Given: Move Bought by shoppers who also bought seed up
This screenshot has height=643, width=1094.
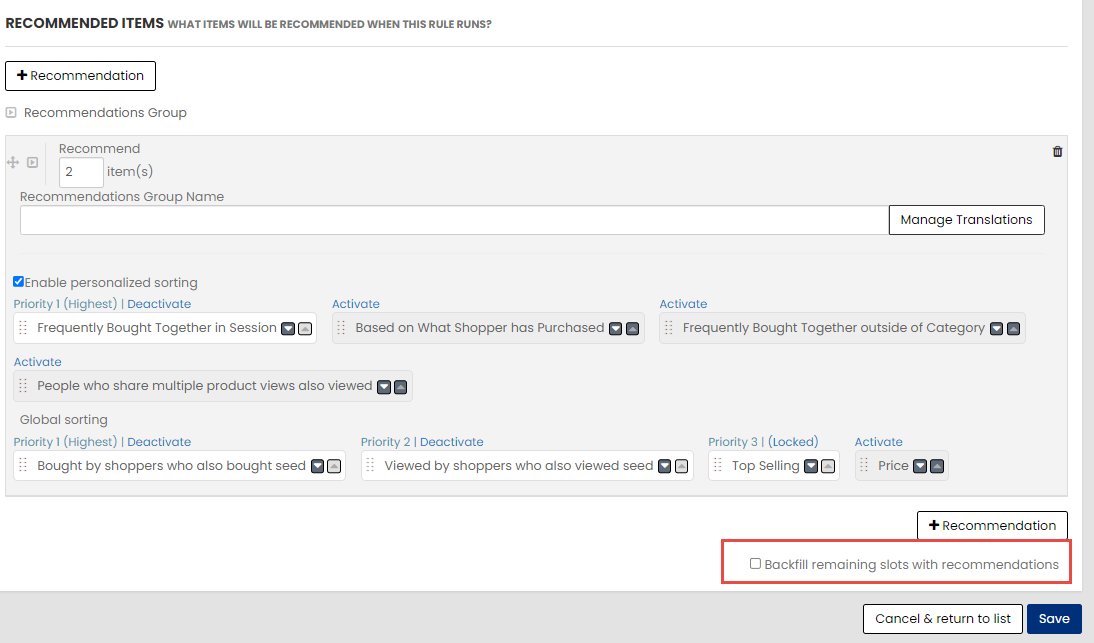Looking at the screenshot, I should (x=334, y=466).
